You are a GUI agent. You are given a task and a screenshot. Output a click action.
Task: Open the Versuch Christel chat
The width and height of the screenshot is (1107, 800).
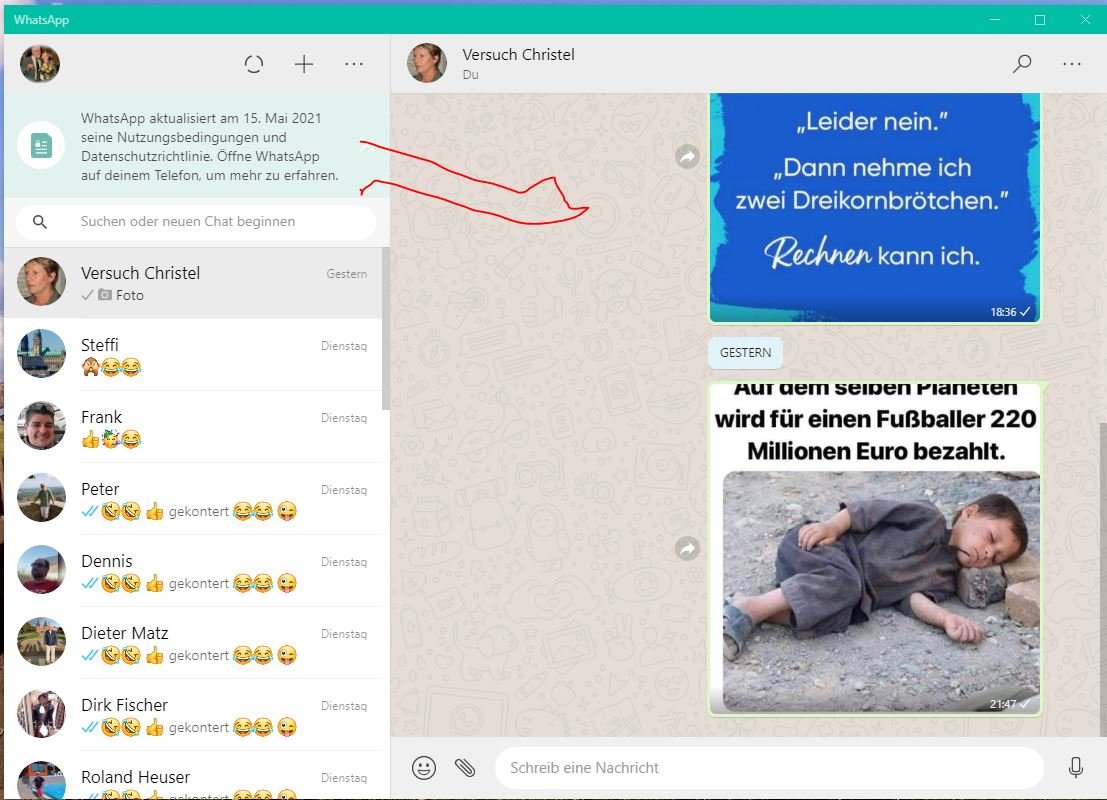pos(193,283)
